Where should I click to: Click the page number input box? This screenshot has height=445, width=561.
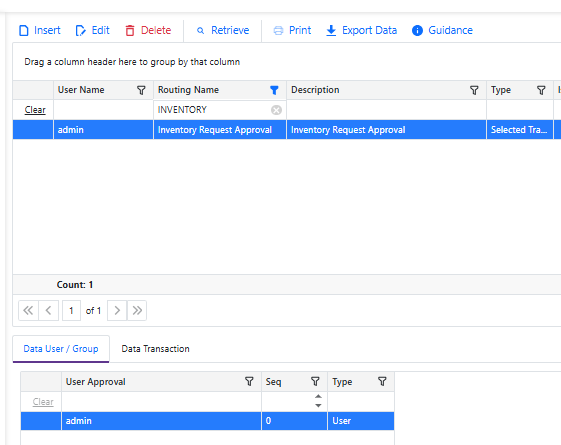(x=71, y=310)
